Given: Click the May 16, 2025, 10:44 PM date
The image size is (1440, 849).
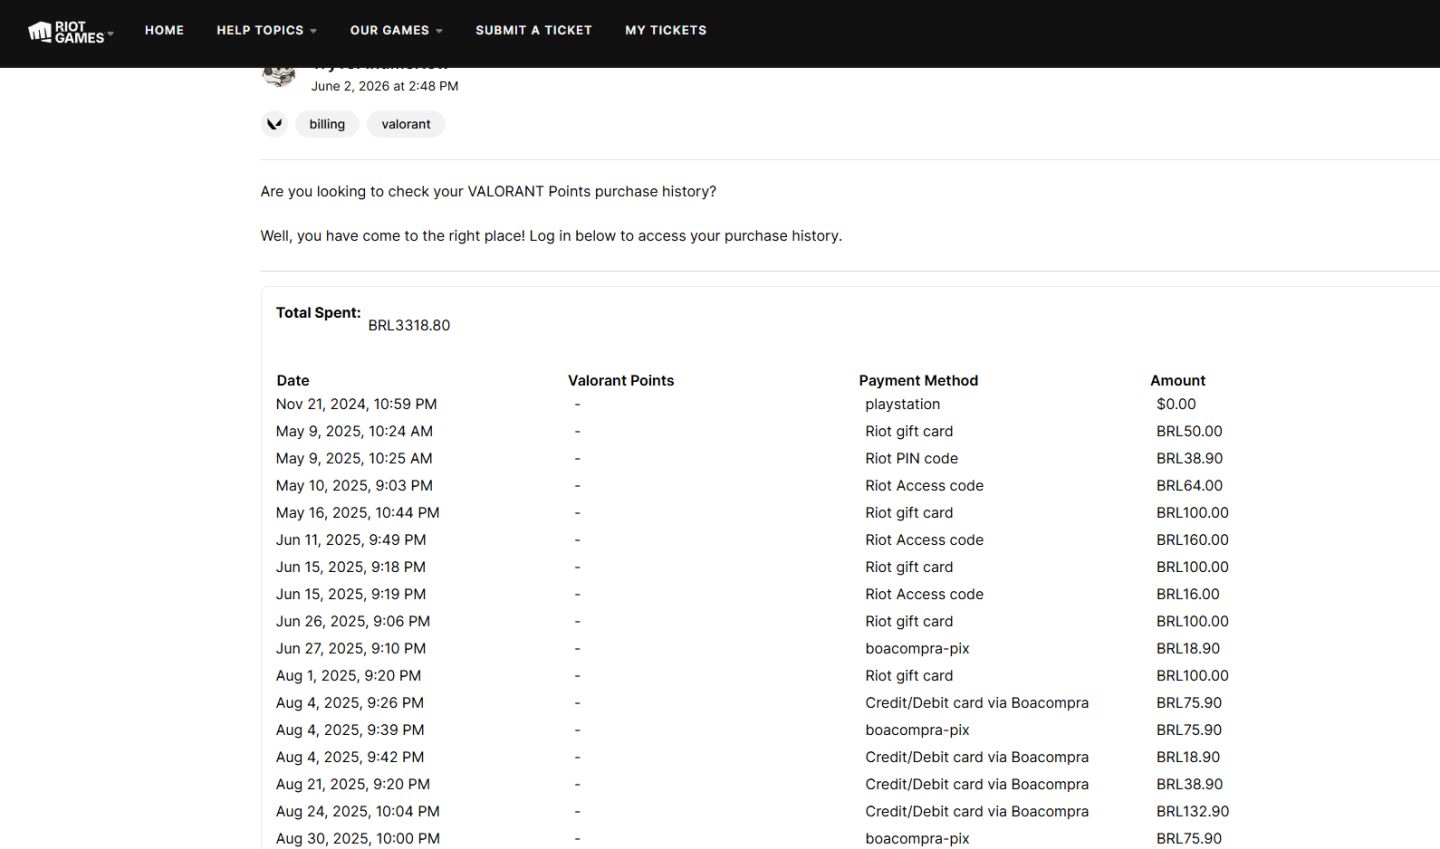Looking at the screenshot, I should pos(358,512).
